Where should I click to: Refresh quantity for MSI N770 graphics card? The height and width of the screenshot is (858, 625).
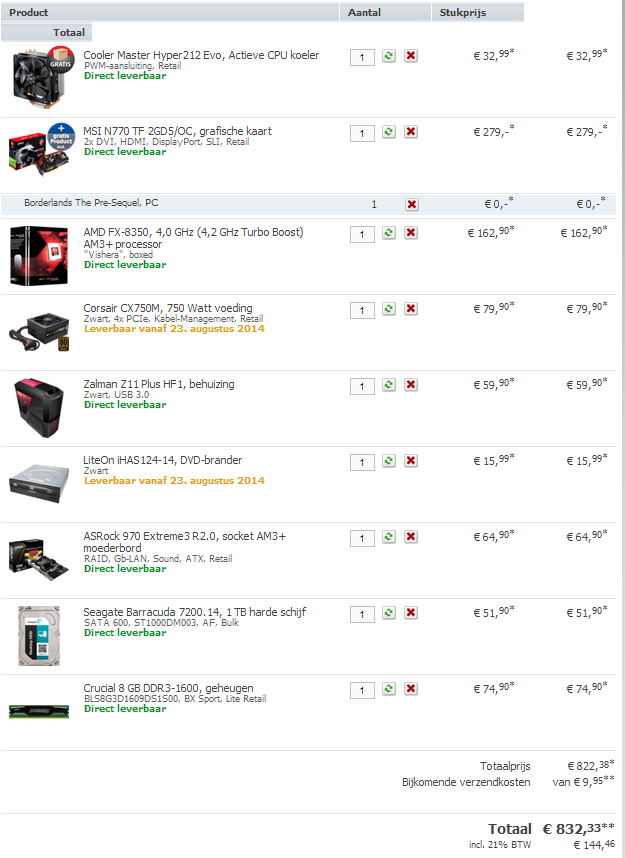pos(389,132)
